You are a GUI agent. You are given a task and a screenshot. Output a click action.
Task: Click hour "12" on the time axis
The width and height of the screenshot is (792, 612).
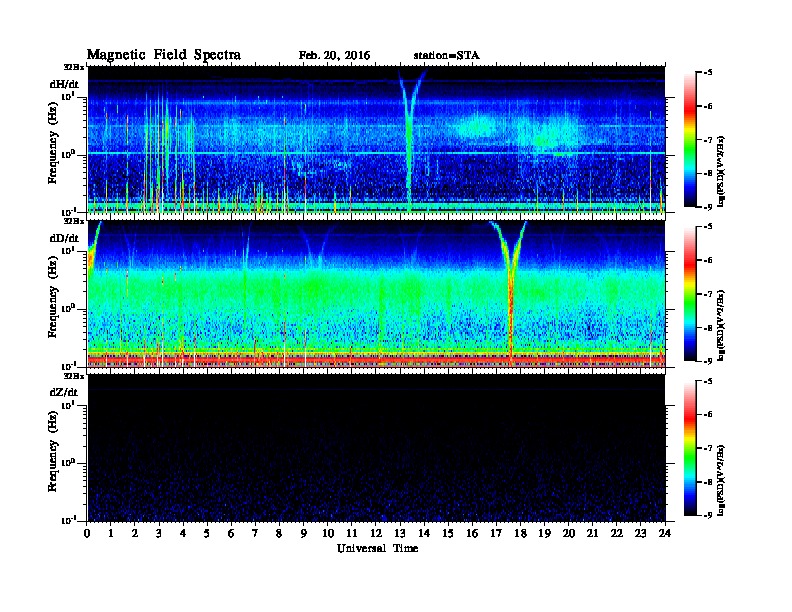coord(376,533)
